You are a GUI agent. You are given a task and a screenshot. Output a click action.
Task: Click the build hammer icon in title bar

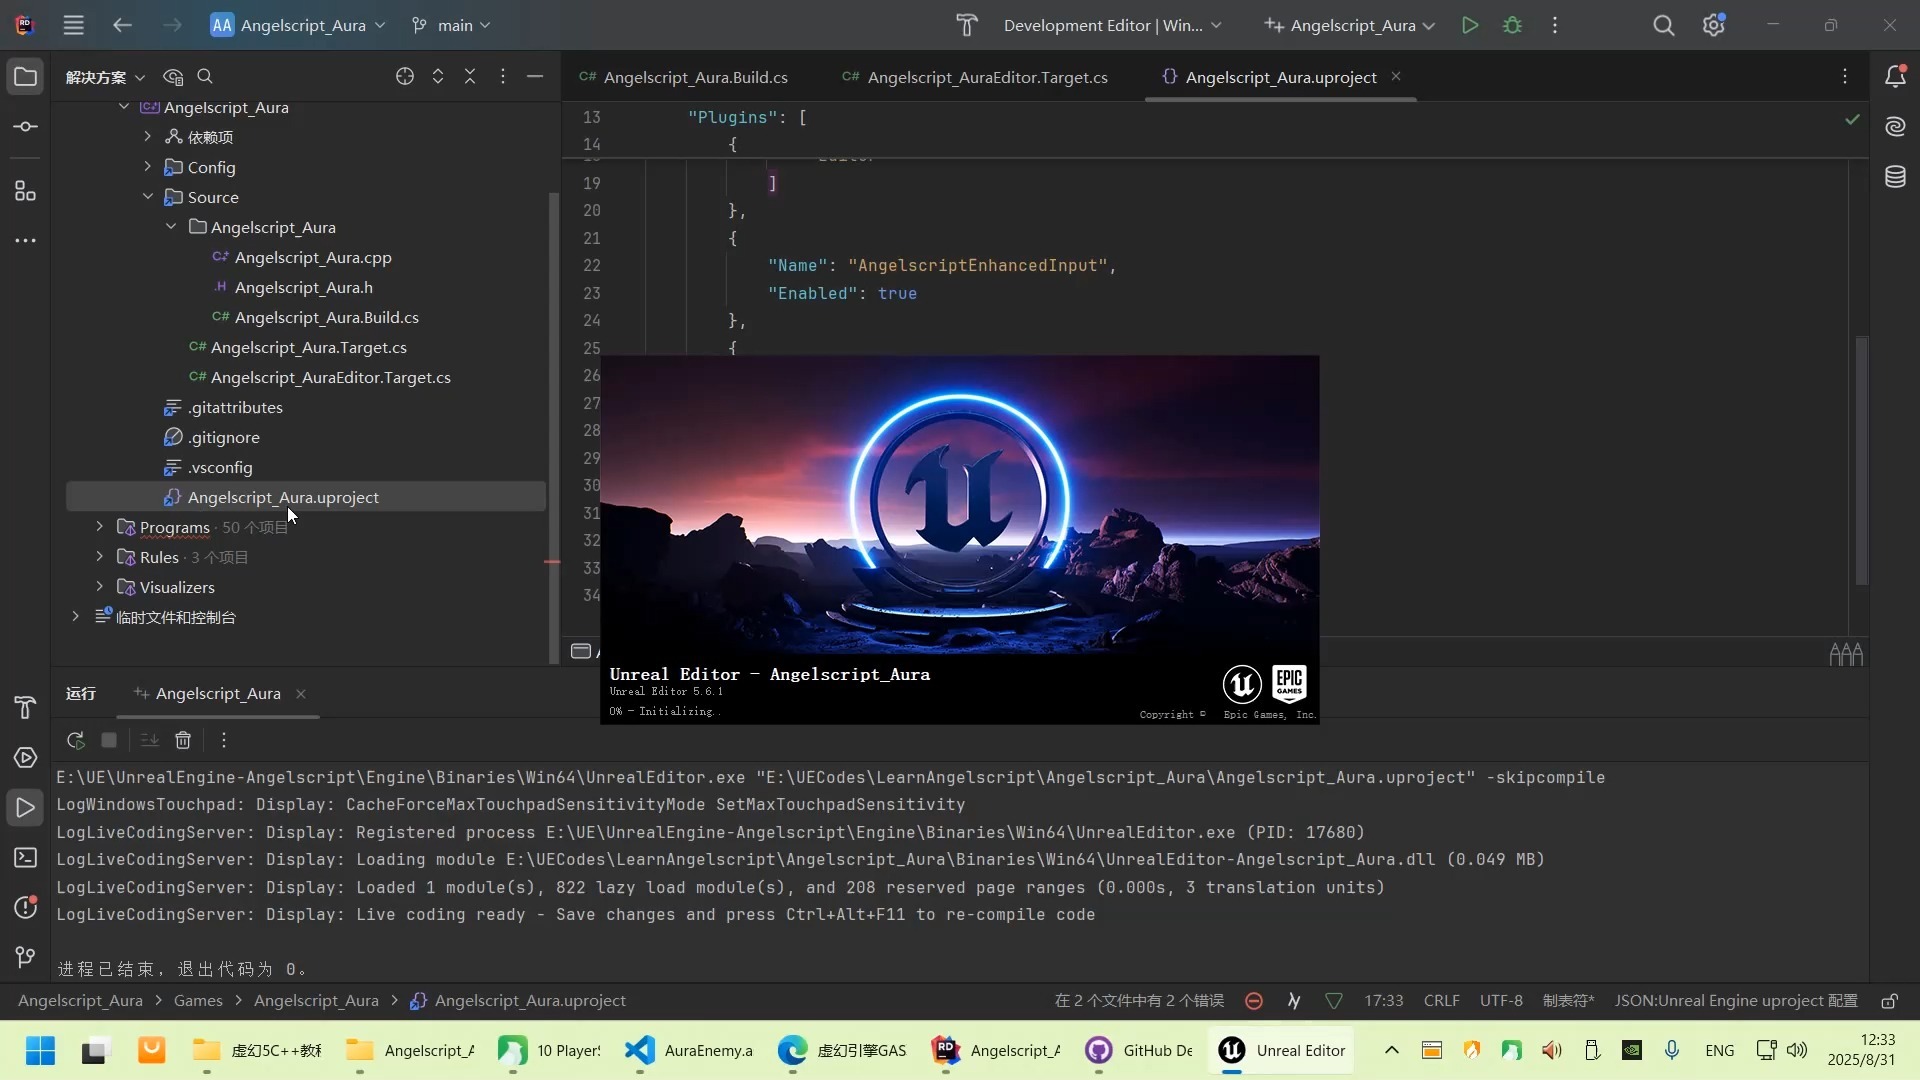click(x=966, y=25)
